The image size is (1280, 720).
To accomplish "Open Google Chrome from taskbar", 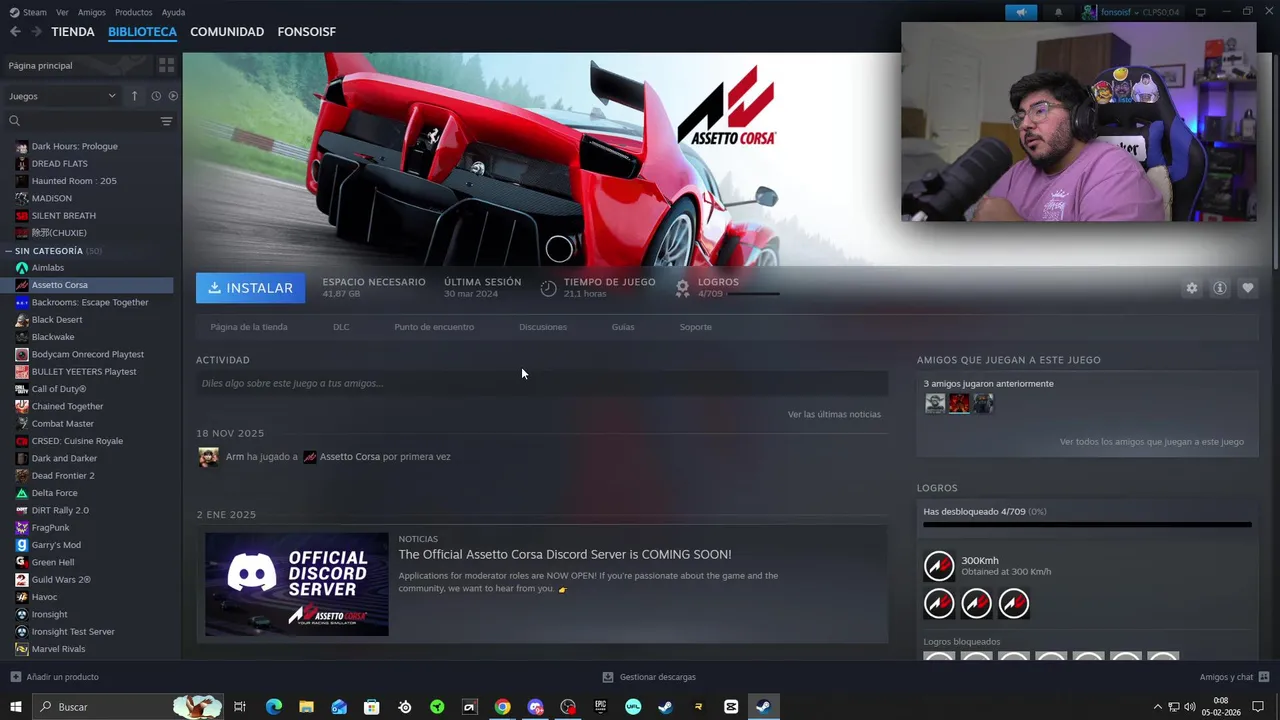I will [x=502, y=707].
